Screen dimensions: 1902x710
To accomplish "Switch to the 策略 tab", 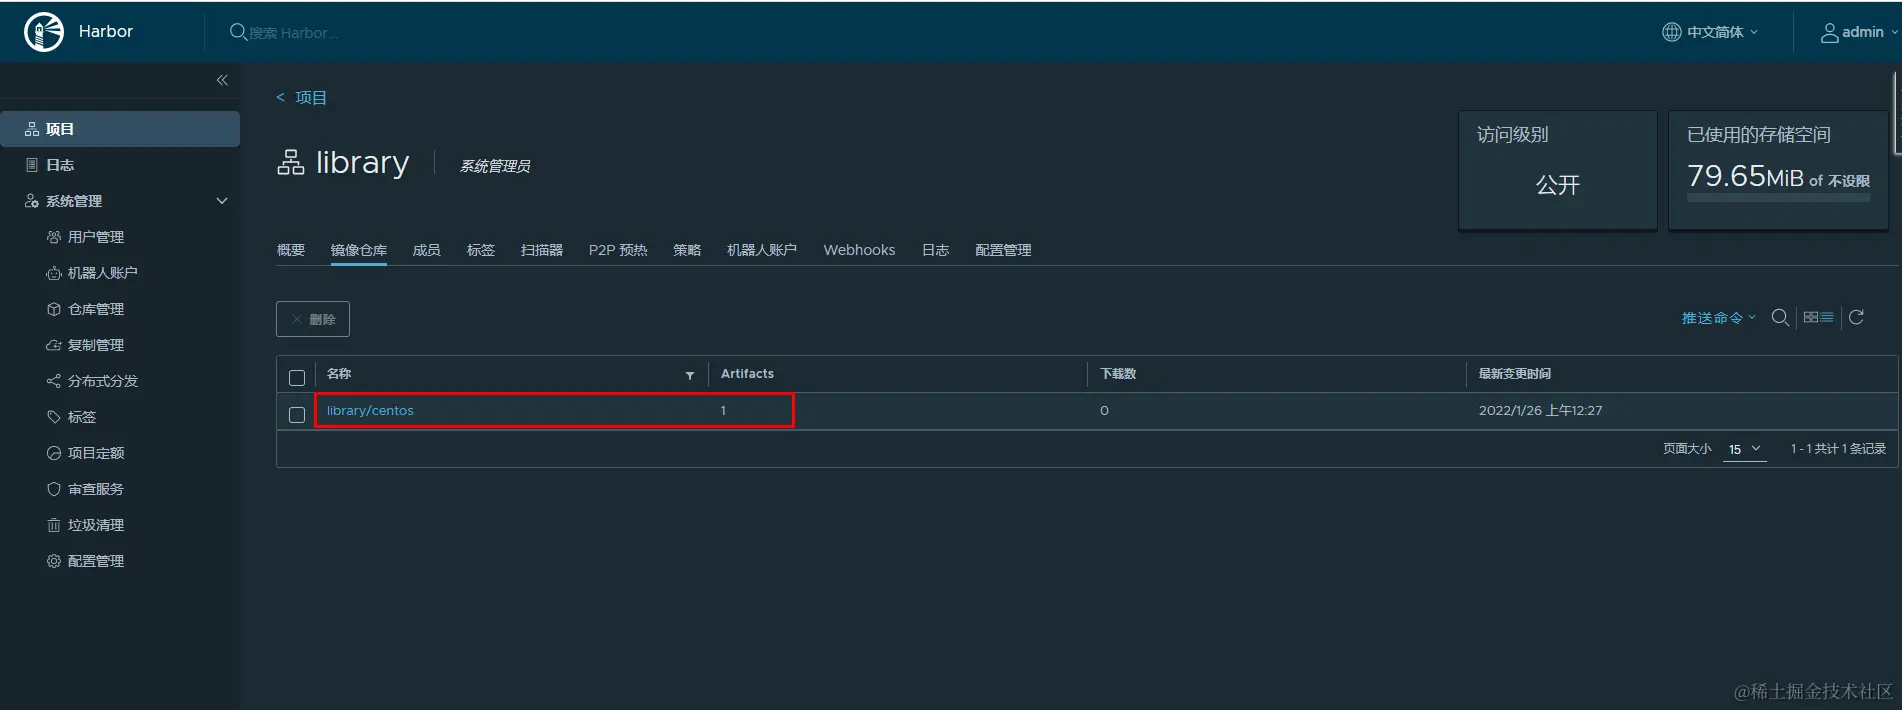I will point(687,250).
